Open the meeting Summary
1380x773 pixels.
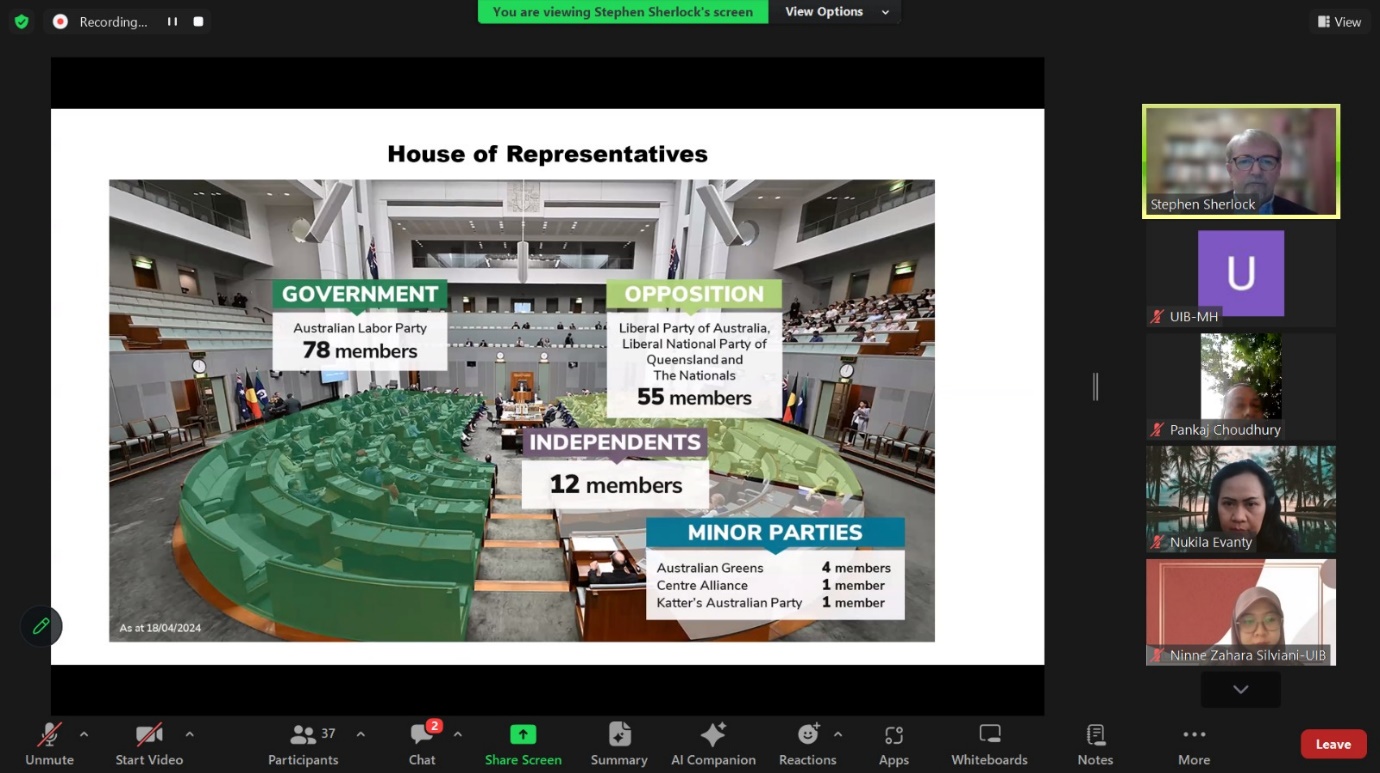tap(619, 745)
